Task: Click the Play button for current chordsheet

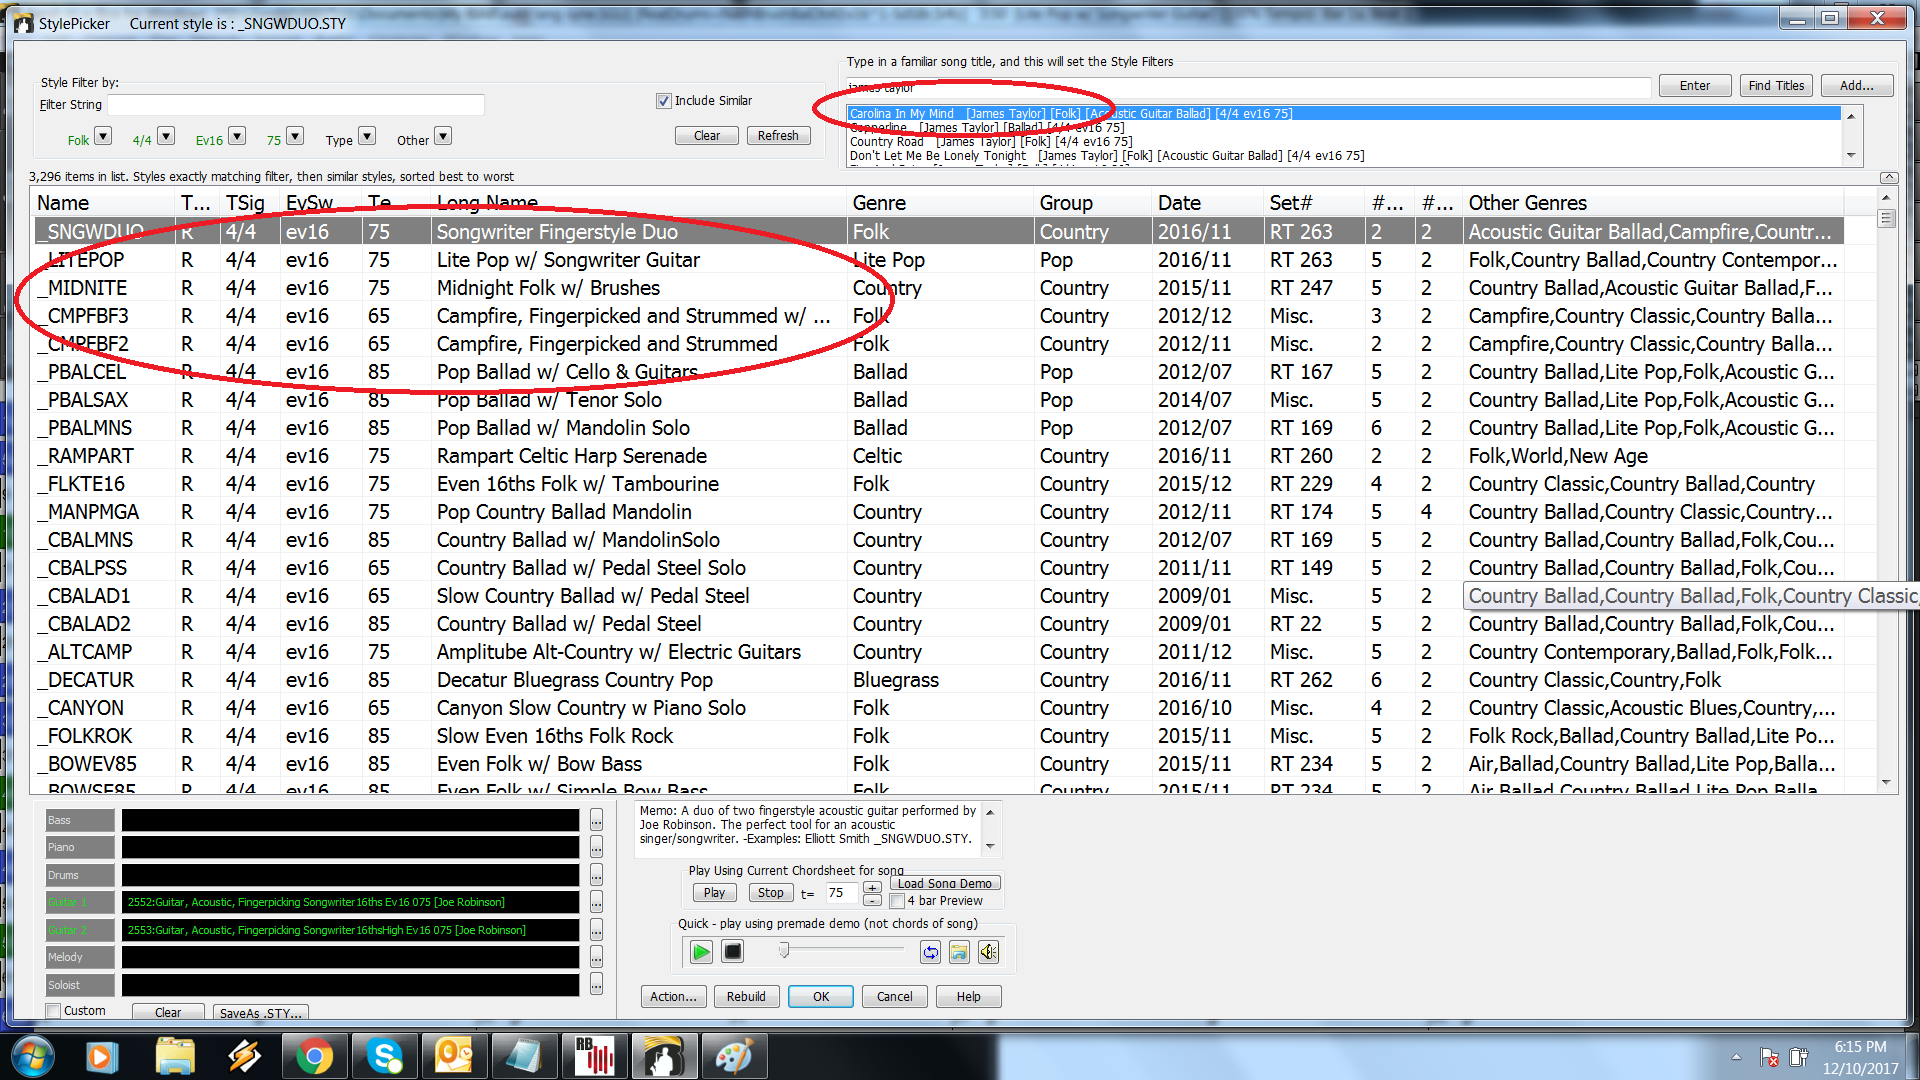Action: point(714,893)
